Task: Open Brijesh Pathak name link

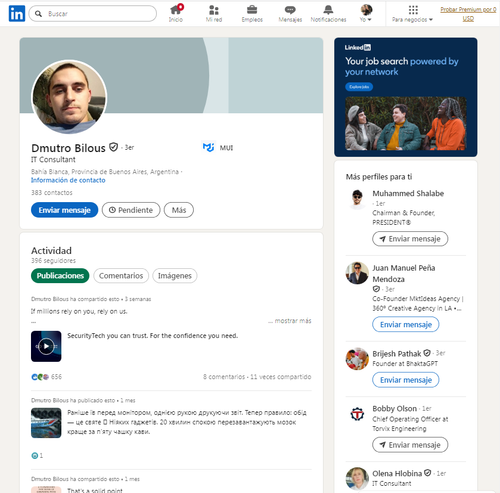Action: pos(397,354)
